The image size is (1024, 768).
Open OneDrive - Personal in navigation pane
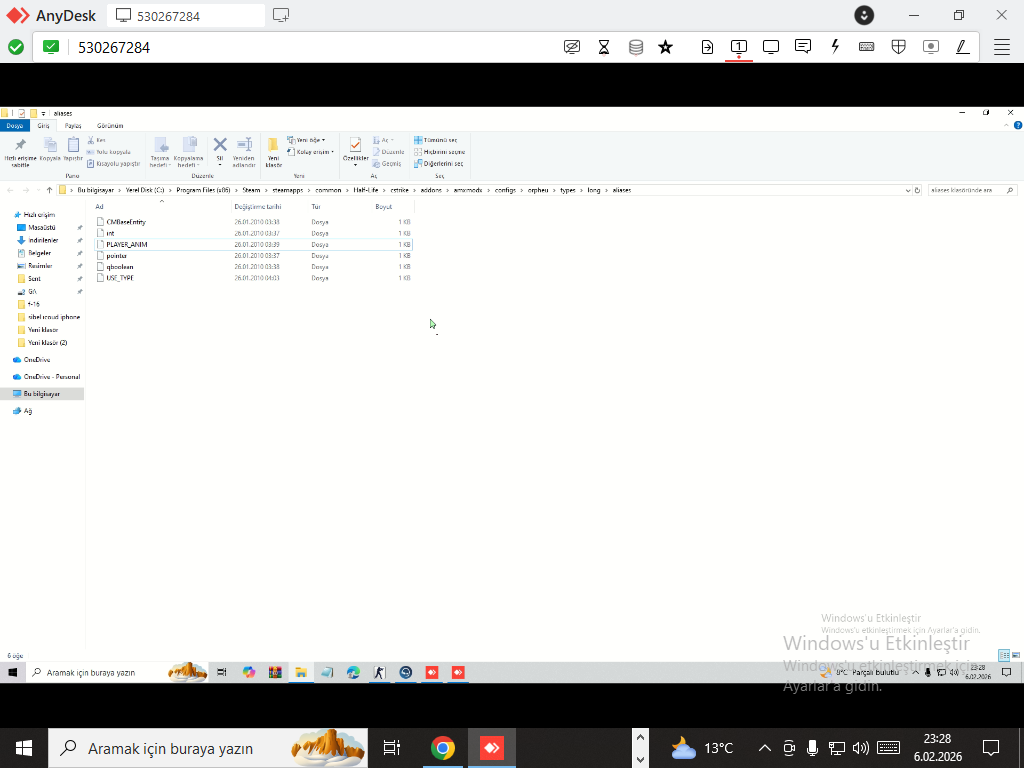[52, 377]
